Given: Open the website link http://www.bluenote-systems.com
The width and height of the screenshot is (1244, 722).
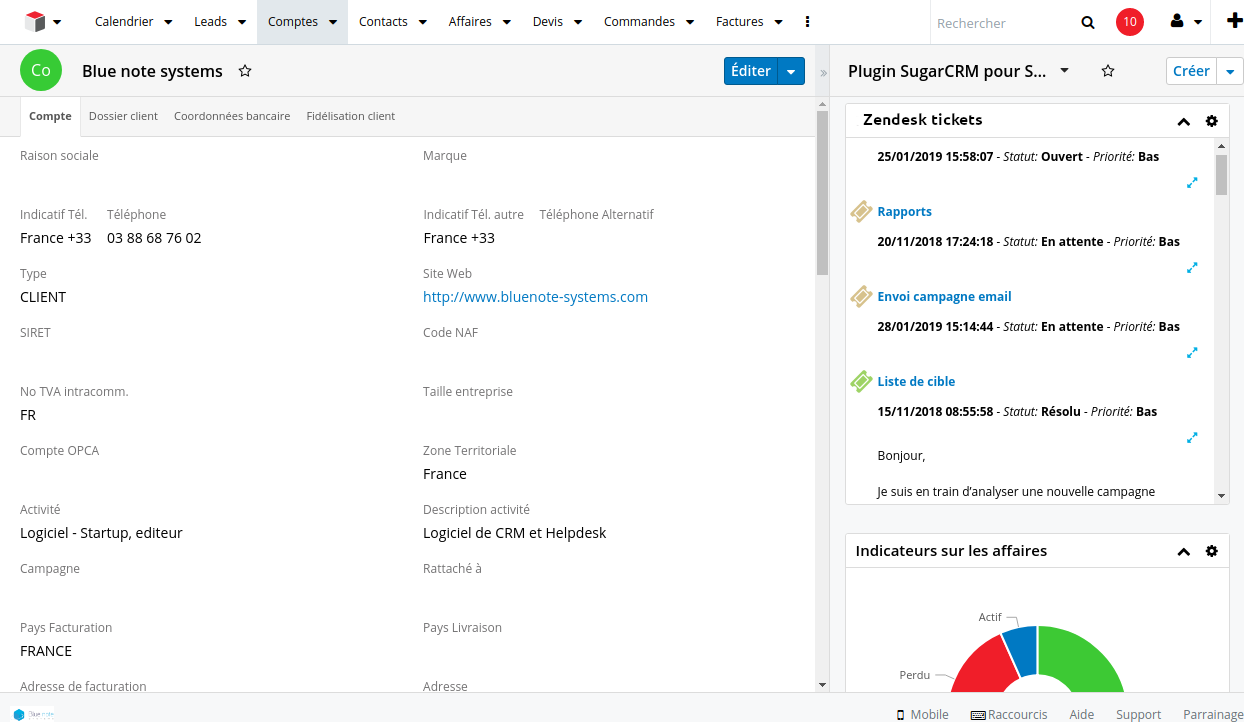Looking at the screenshot, I should (x=535, y=297).
